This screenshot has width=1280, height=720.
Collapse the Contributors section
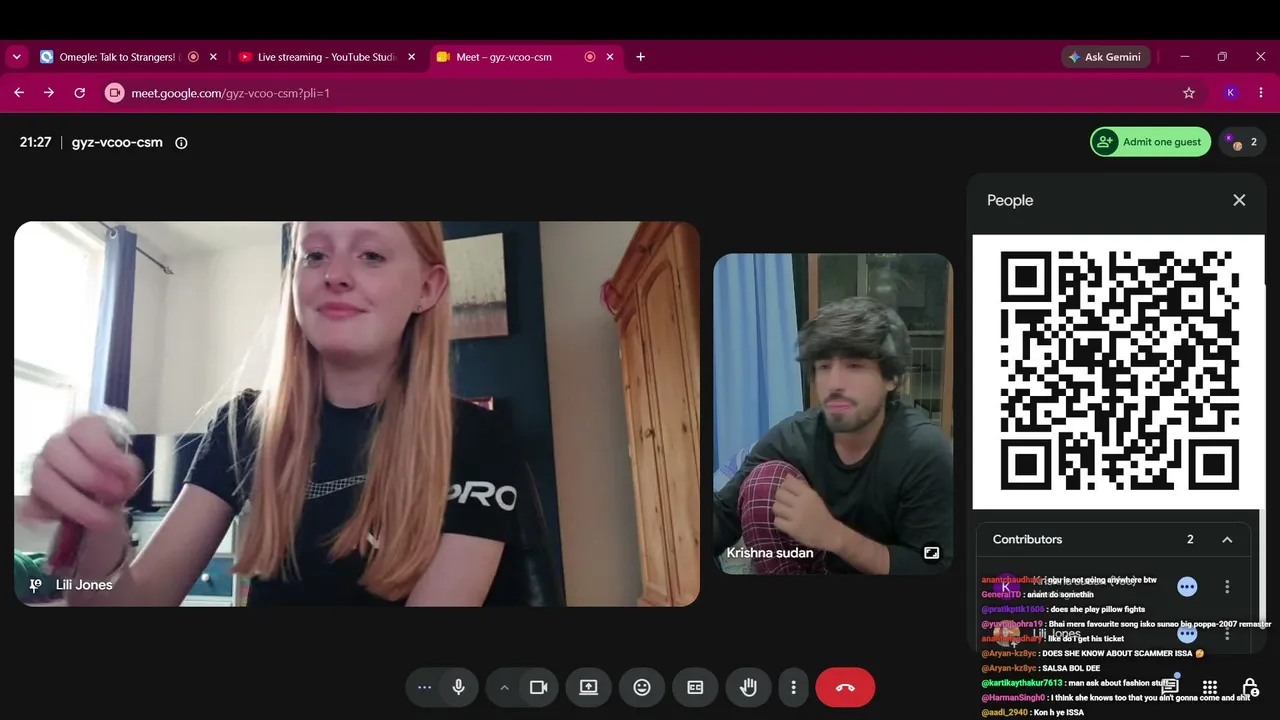tap(1227, 539)
